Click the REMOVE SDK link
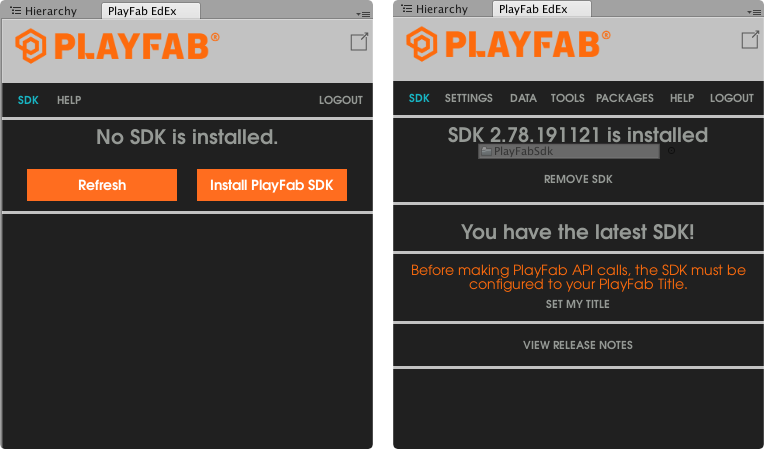Image resolution: width=764 pixels, height=449 pixels. [x=578, y=179]
